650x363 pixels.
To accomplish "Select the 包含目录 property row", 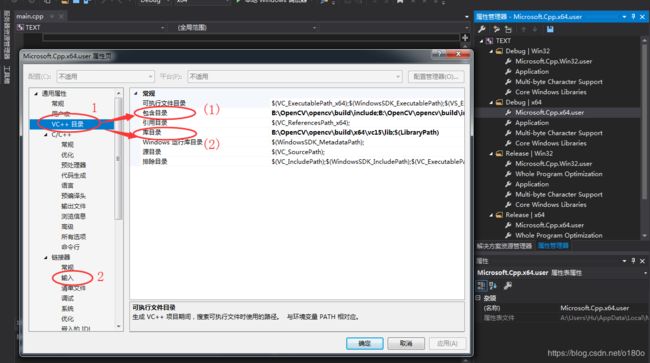I will coord(297,113).
